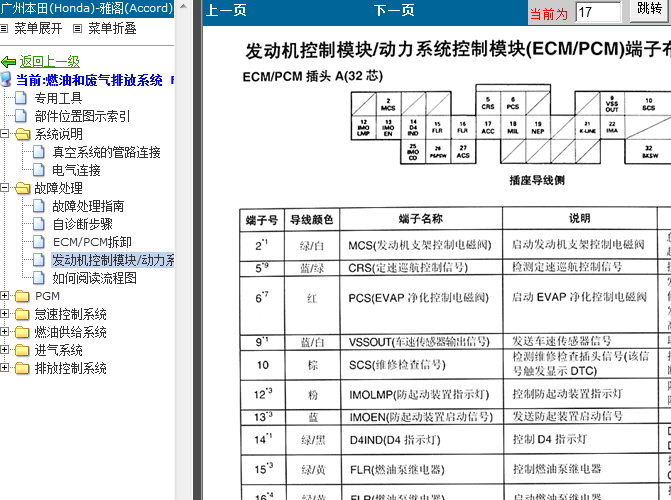
Task: Expand the 进气系统 tree node
Action: [4, 350]
